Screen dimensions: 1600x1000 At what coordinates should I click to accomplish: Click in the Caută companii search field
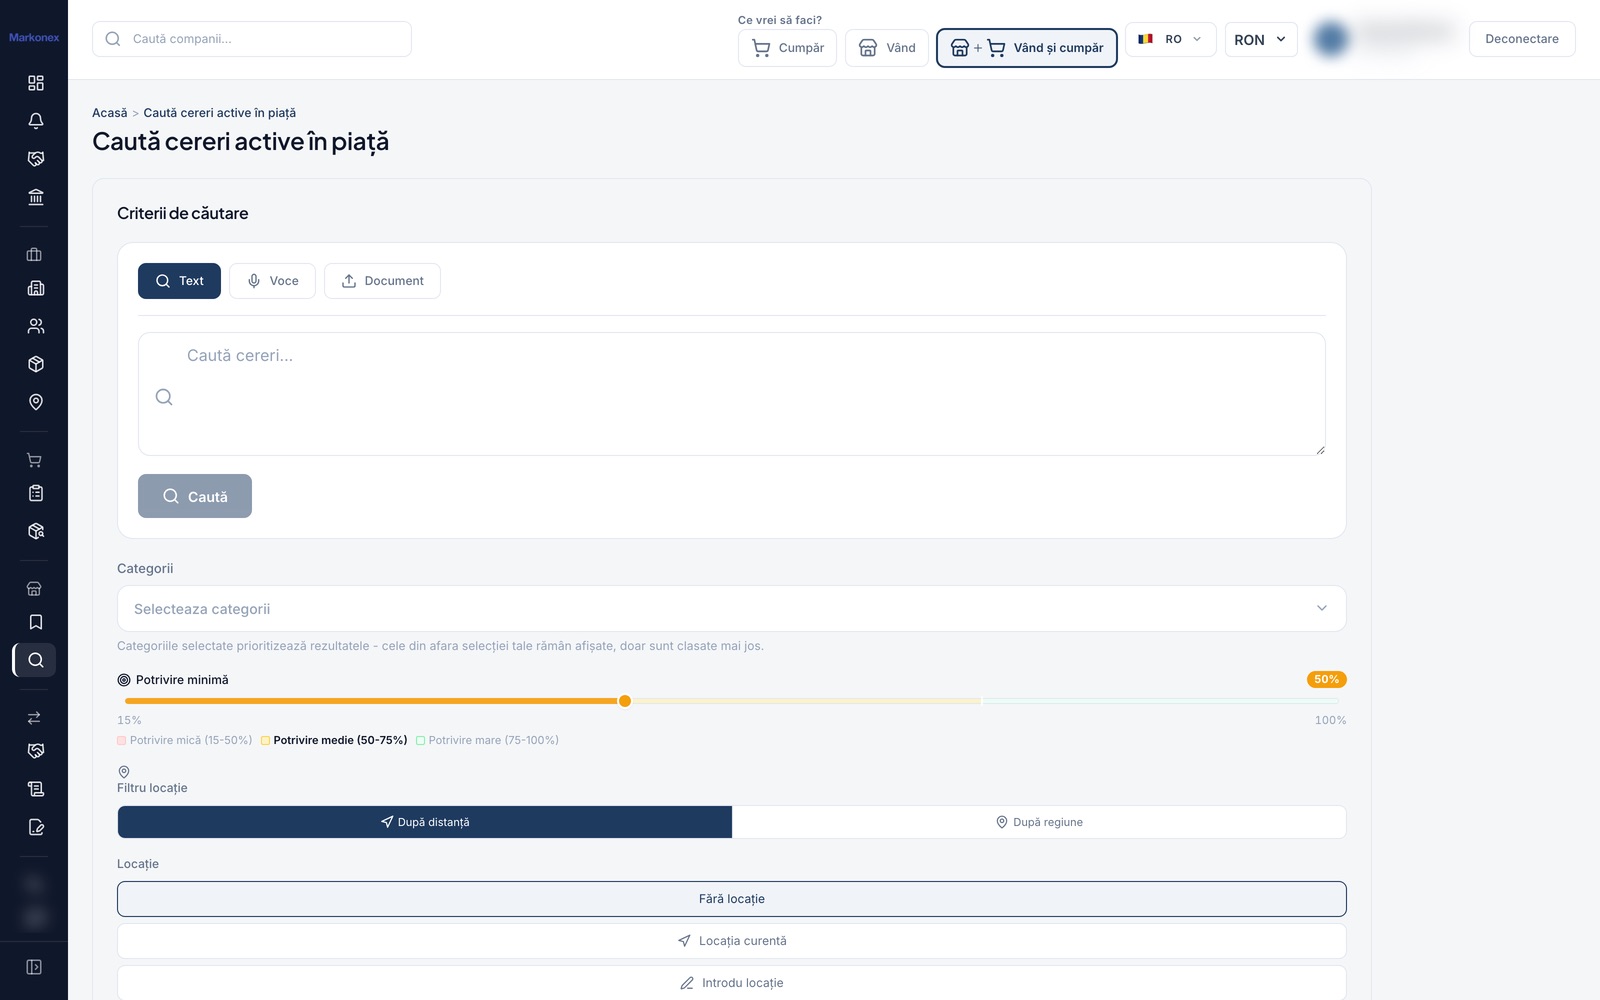click(252, 39)
